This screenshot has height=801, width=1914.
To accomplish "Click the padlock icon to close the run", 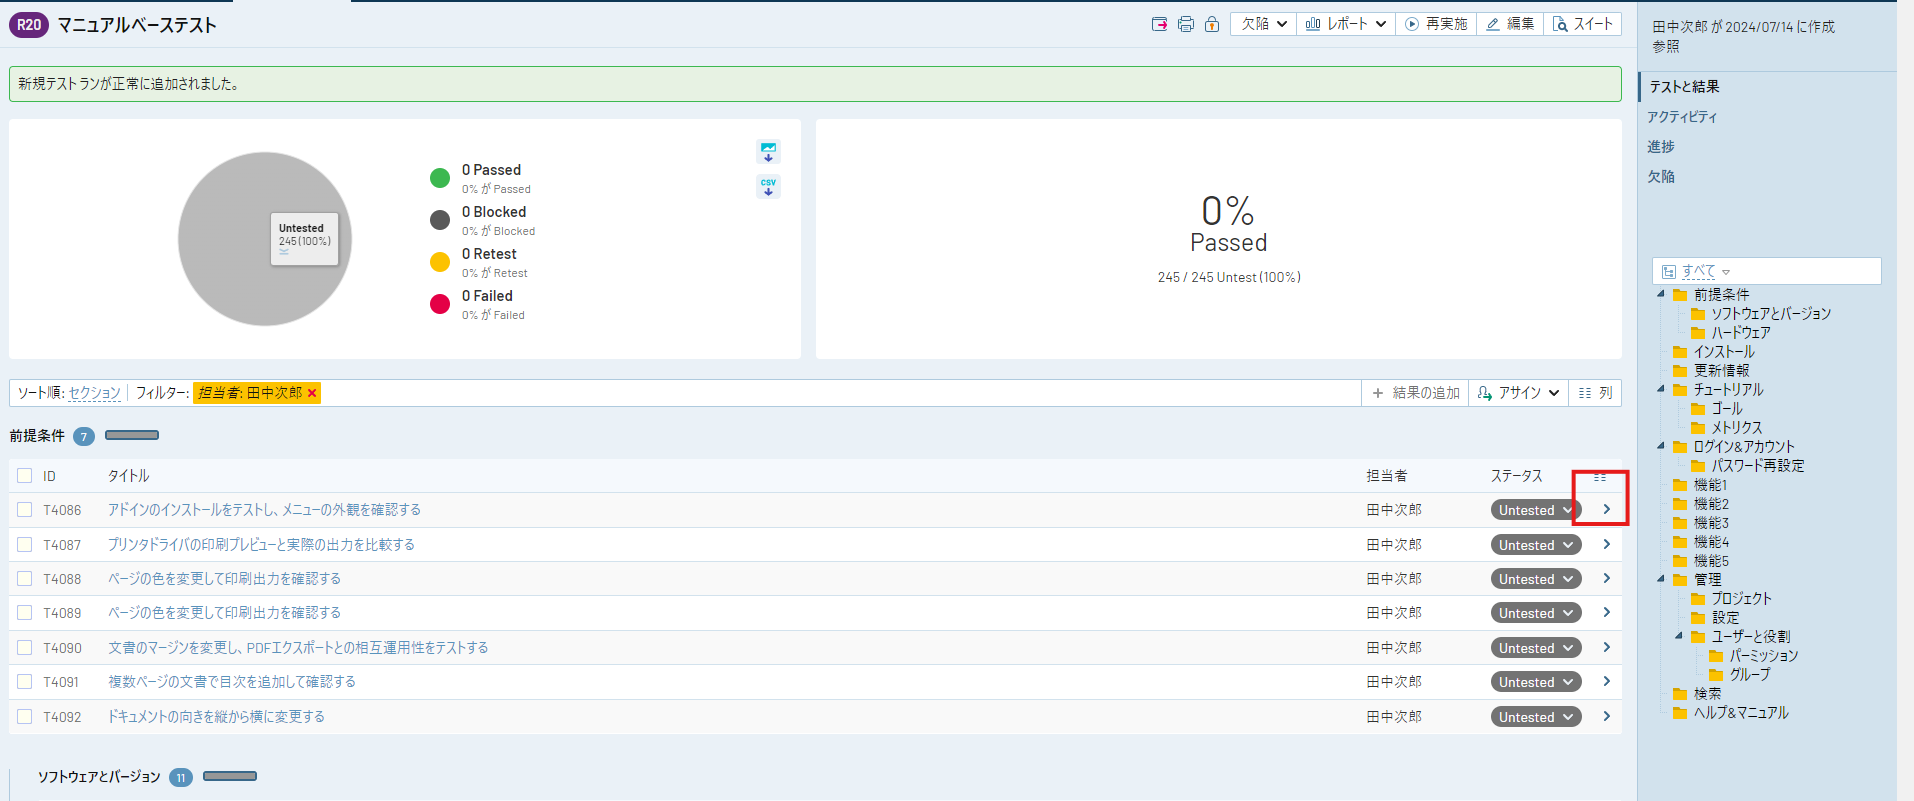I will click(x=1212, y=24).
